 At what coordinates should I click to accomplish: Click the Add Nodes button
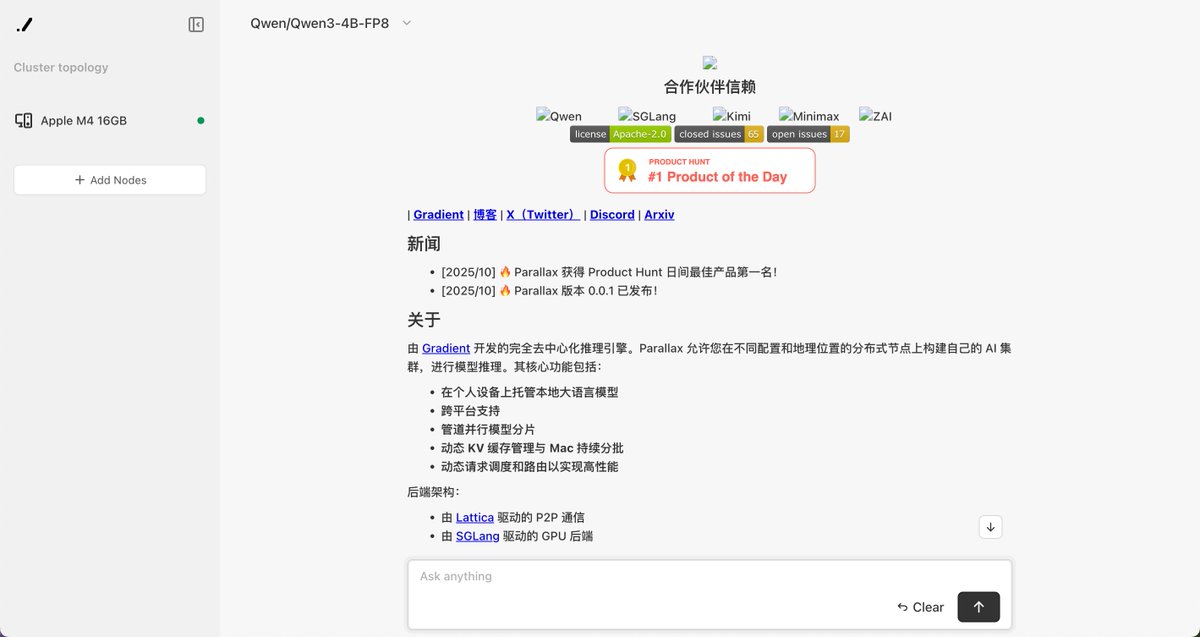coord(109,180)
